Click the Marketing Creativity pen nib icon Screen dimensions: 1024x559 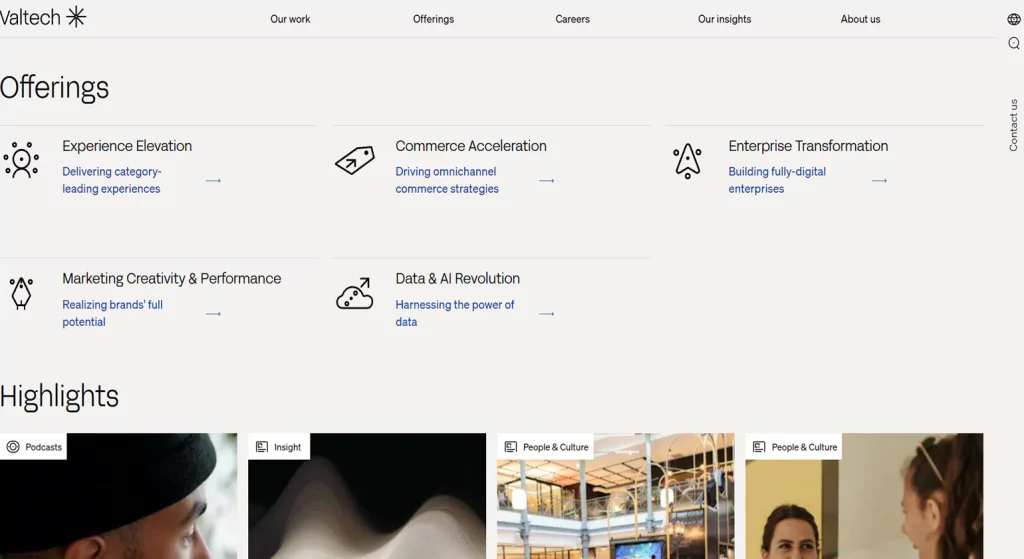tap(21, 293)
